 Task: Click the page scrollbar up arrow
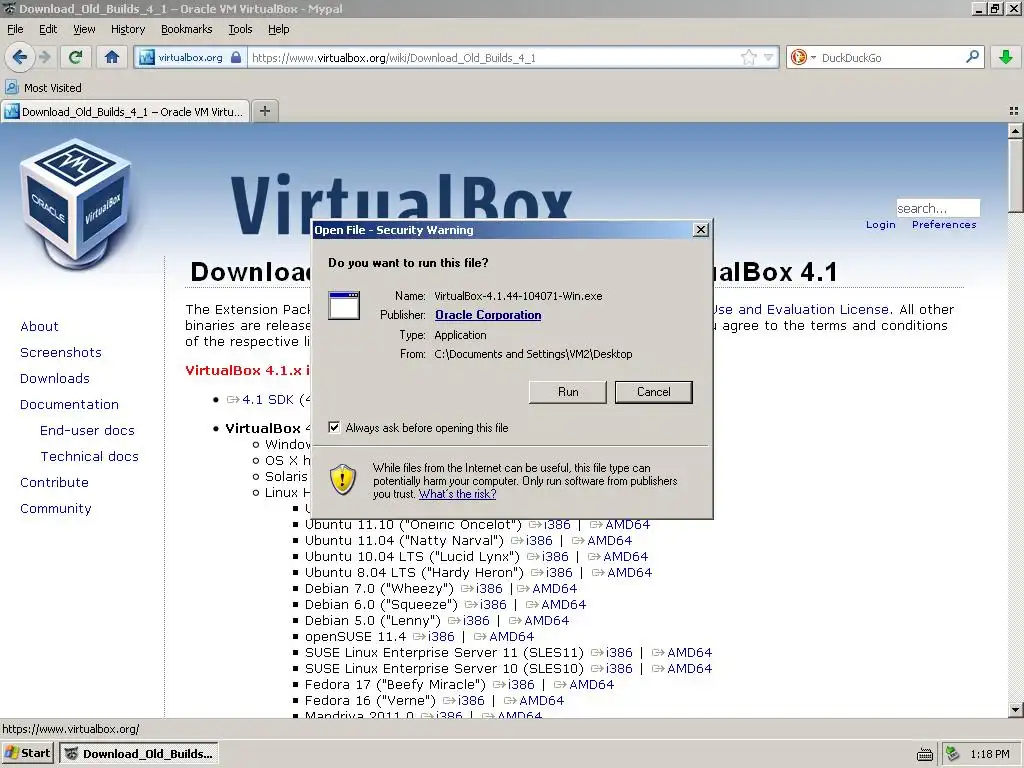(x=1015, y=131)
